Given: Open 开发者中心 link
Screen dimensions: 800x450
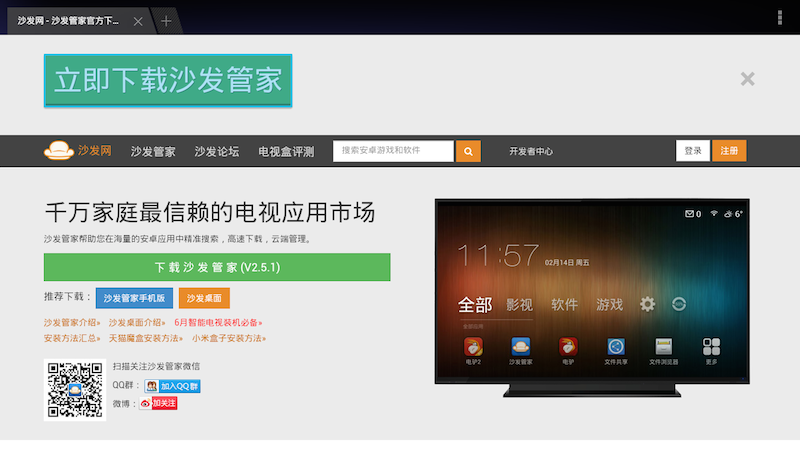Looking at the screenshot, I should pyautogui.click(x=531, y=152).
